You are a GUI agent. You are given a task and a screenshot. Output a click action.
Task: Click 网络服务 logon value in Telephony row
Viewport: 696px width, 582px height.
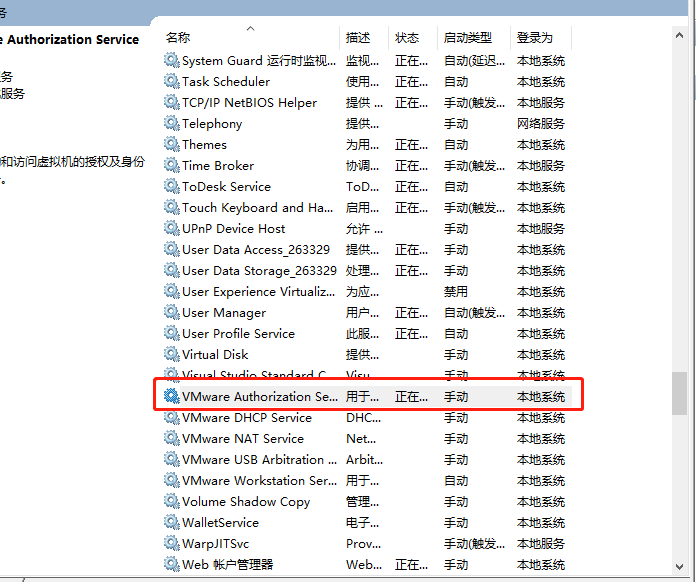point(541,123)
